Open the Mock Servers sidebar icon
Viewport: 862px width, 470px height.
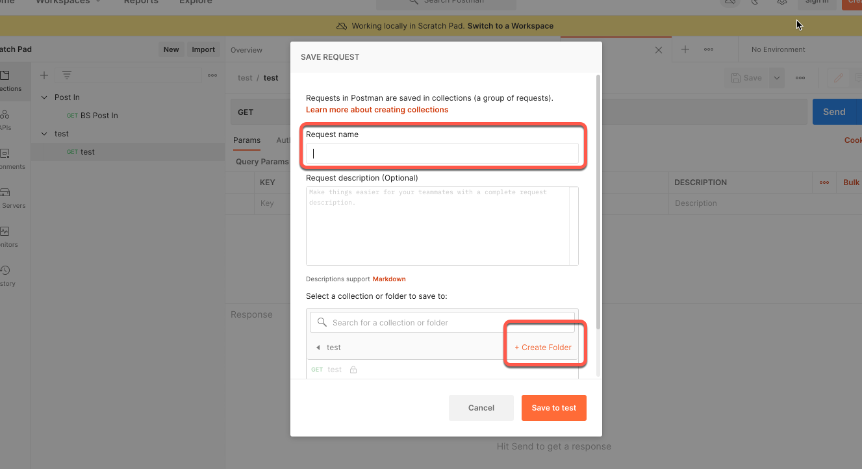click(x=5, y=193)
